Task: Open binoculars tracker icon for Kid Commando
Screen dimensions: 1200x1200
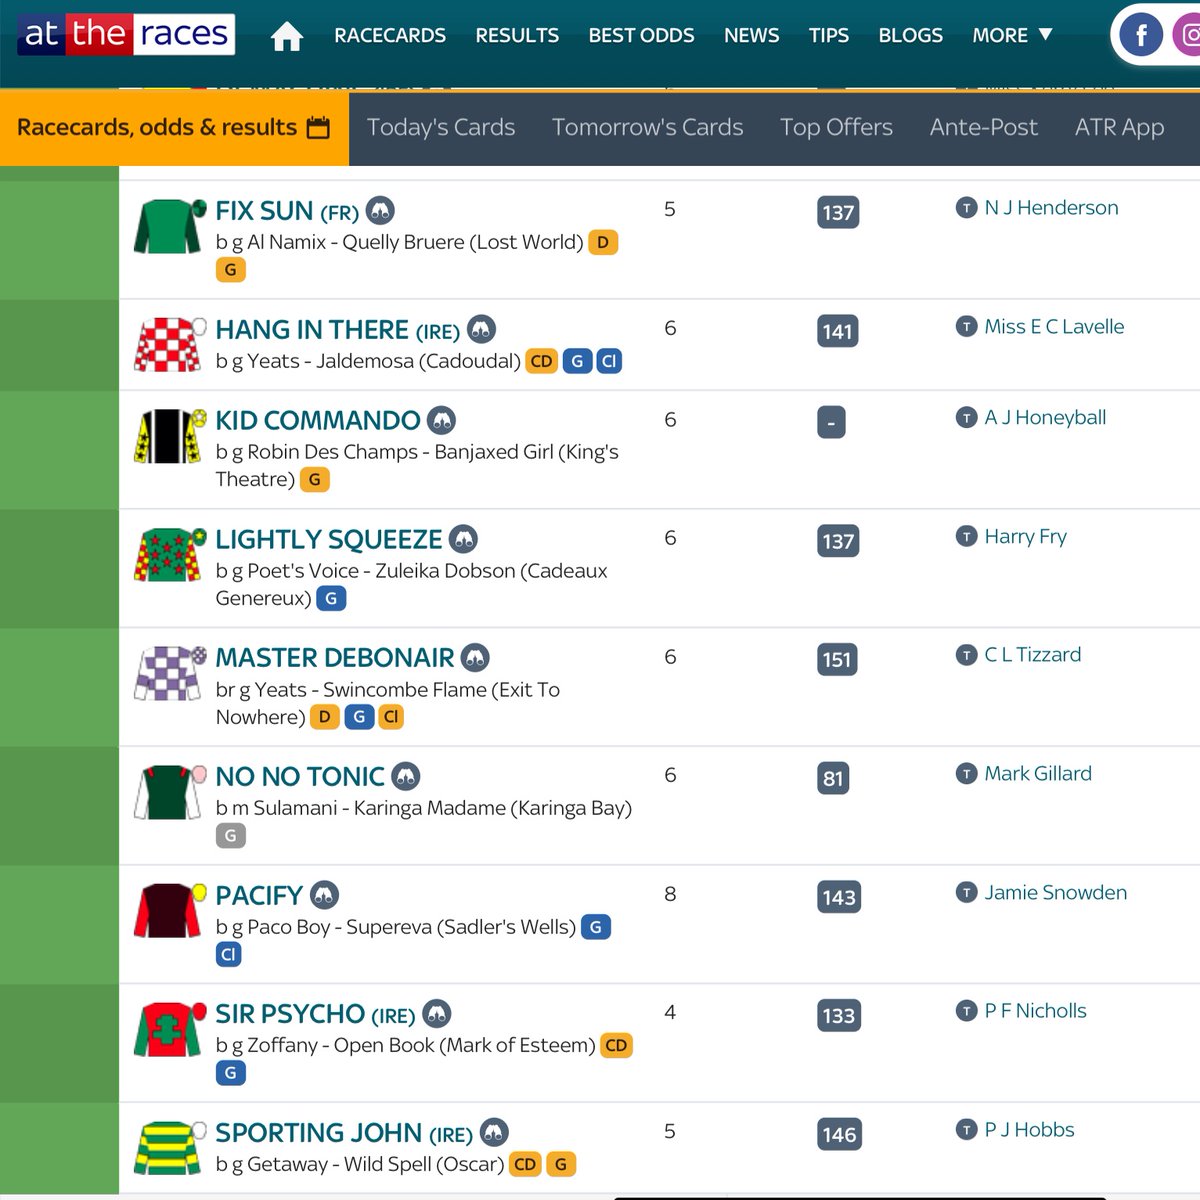Action: coord(441,420)
